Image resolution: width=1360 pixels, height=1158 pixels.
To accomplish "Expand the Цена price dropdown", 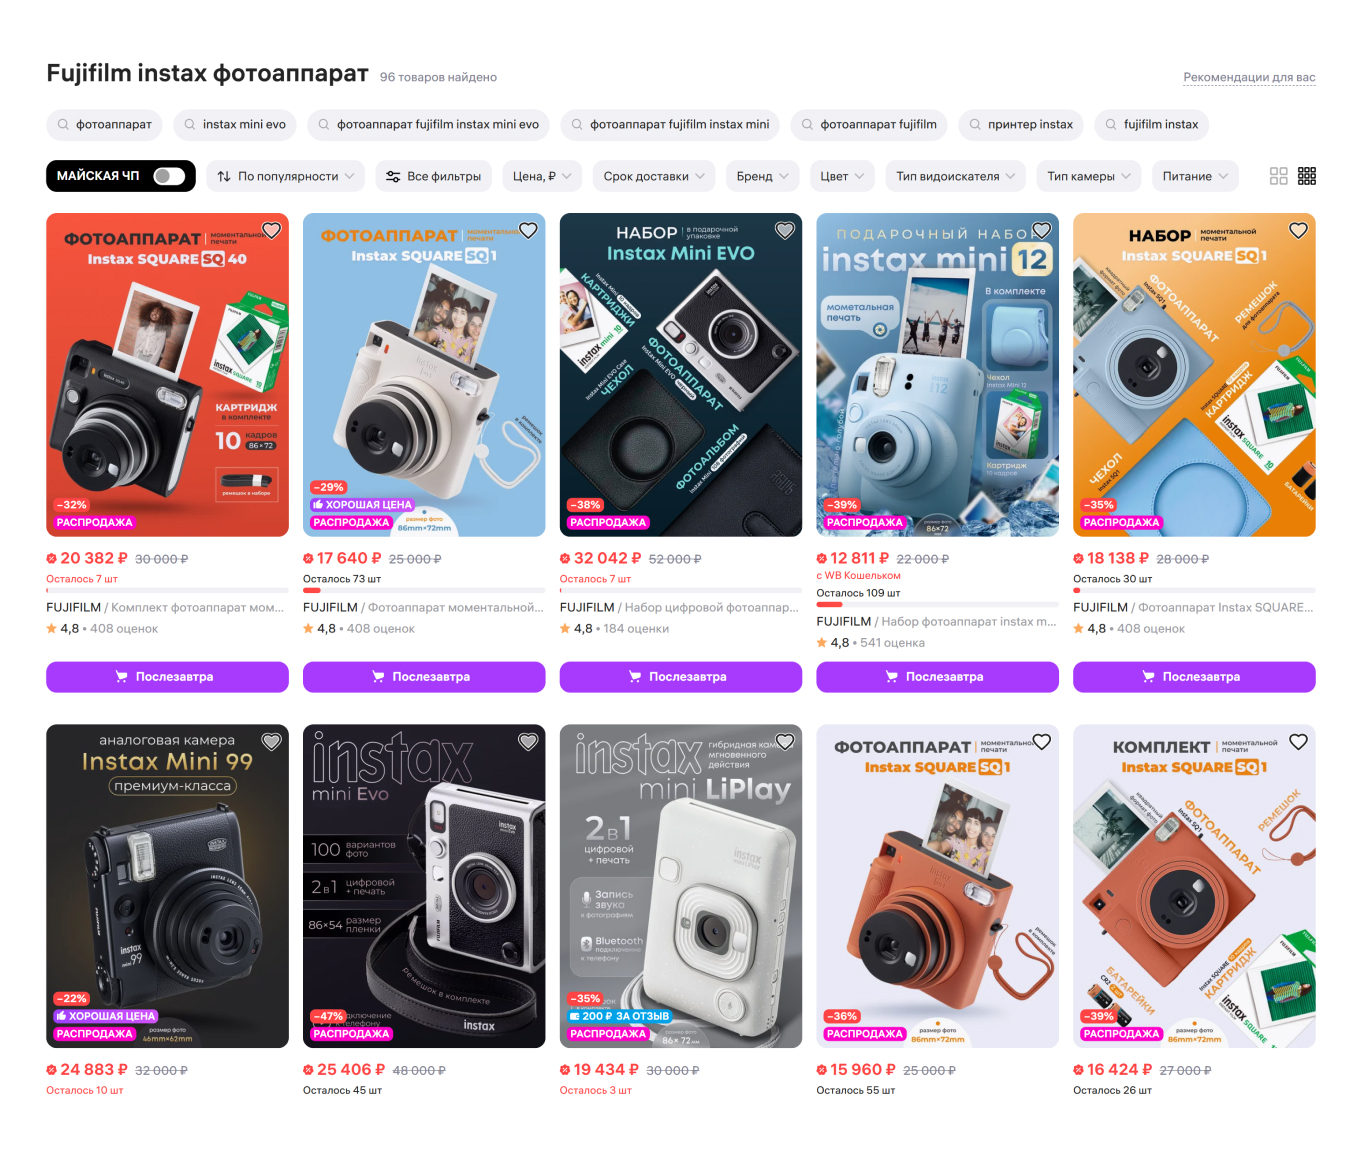I will 542,176.
